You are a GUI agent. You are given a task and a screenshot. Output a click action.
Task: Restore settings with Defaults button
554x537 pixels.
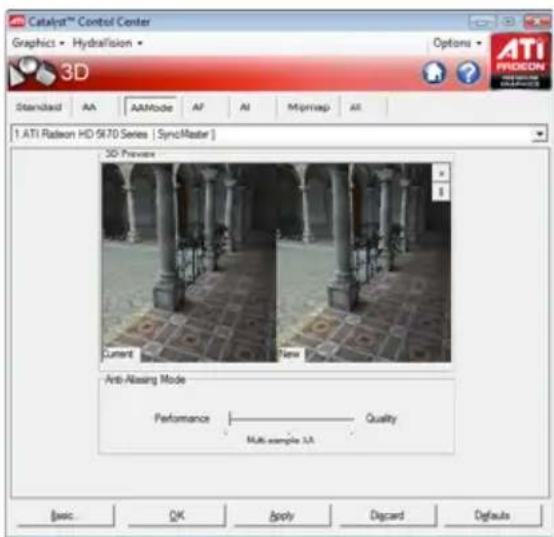492,516
